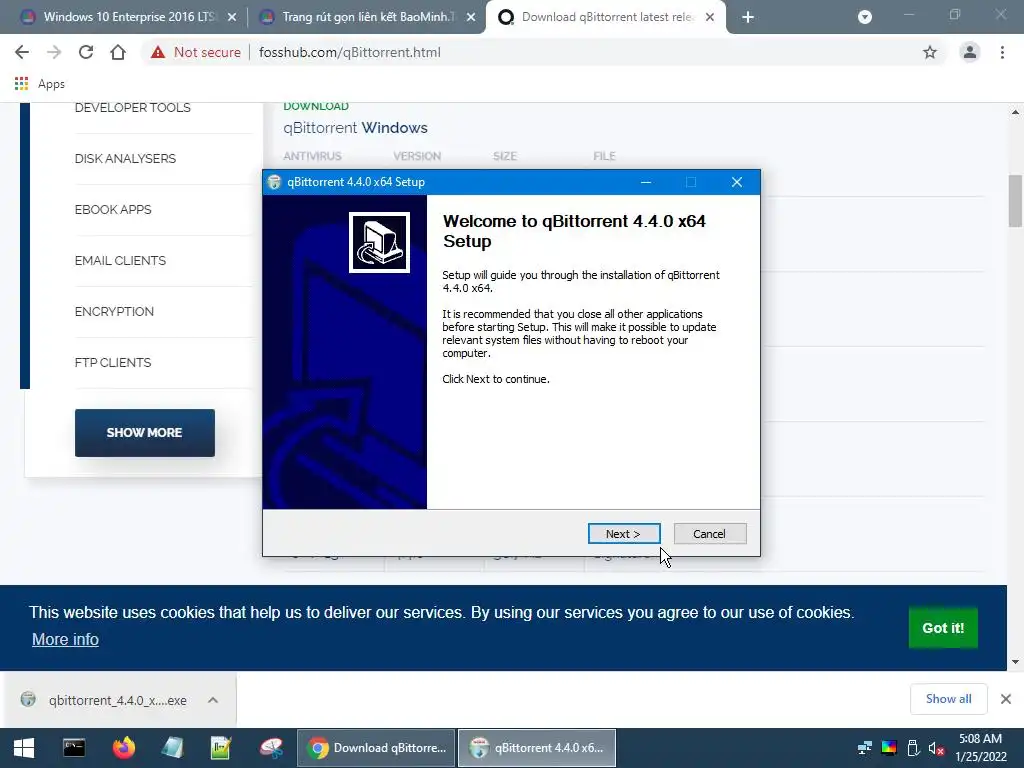Screen dimensions: 1024x768
Task: Click the page scrollbar thumb
Action: point(1015,201)
